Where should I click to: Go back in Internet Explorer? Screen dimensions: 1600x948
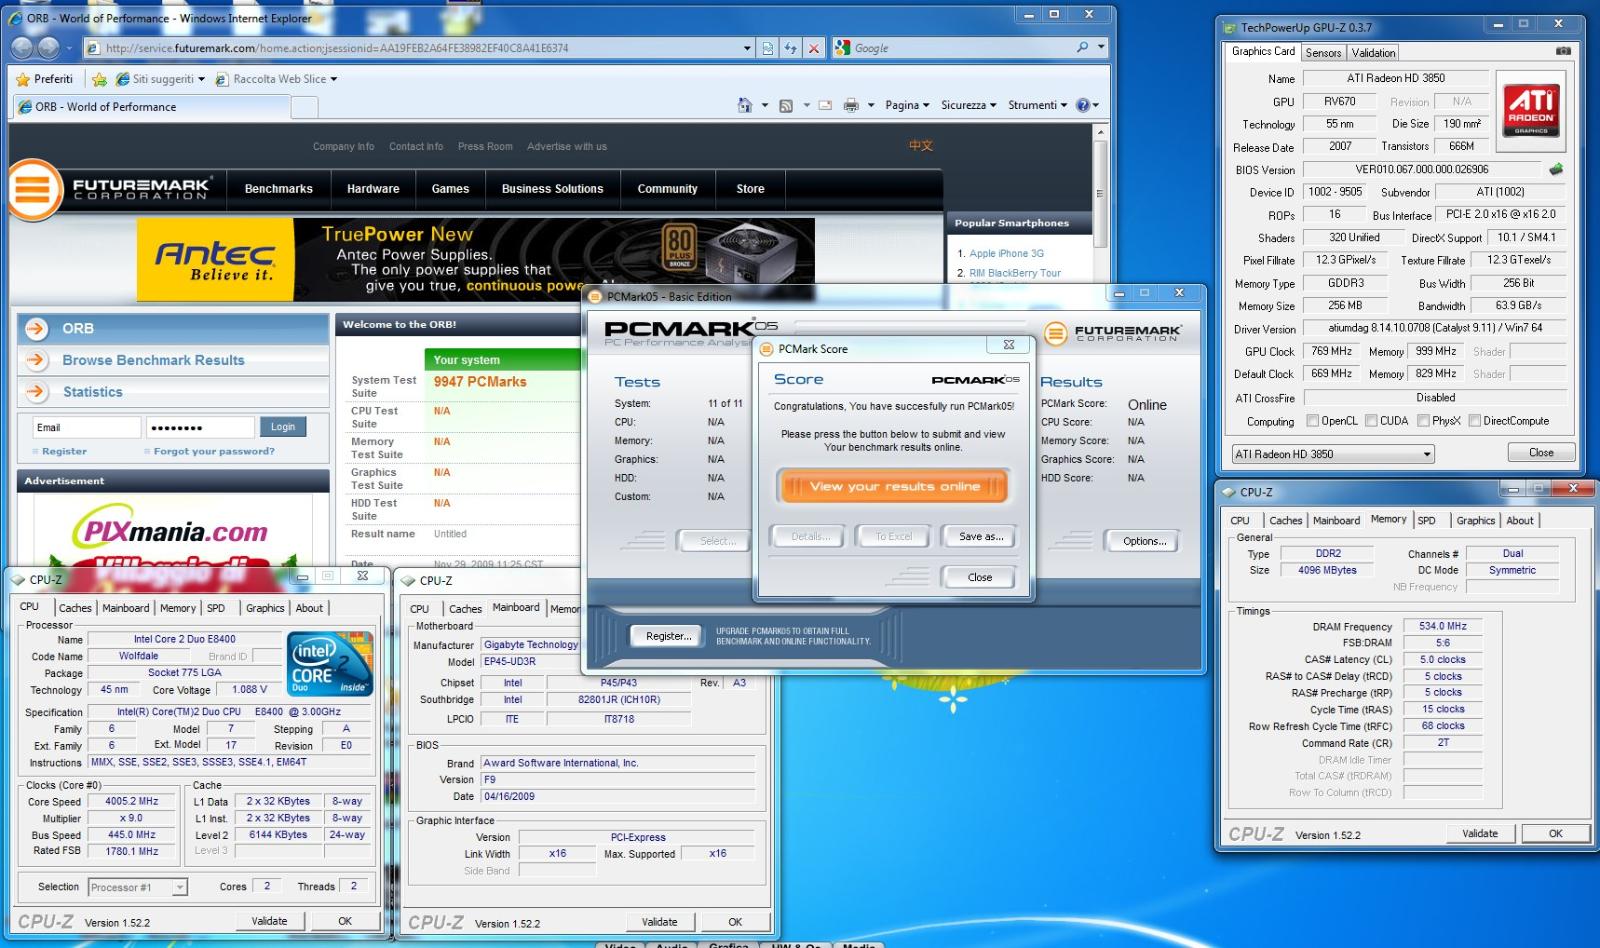click(x=22, y=47)
